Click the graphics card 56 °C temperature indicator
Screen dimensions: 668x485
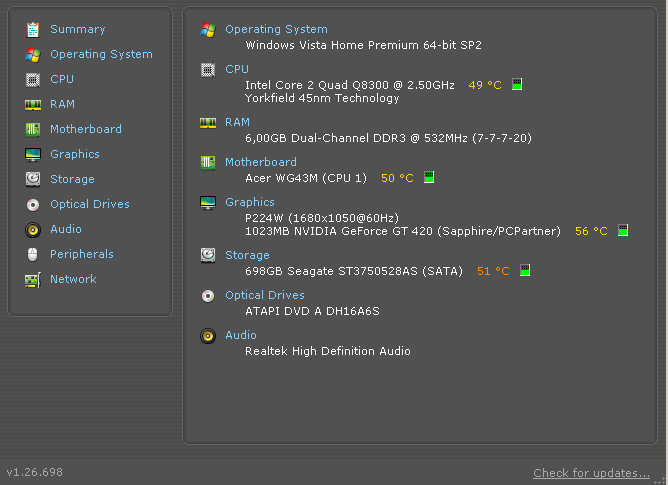coord(622,231)
